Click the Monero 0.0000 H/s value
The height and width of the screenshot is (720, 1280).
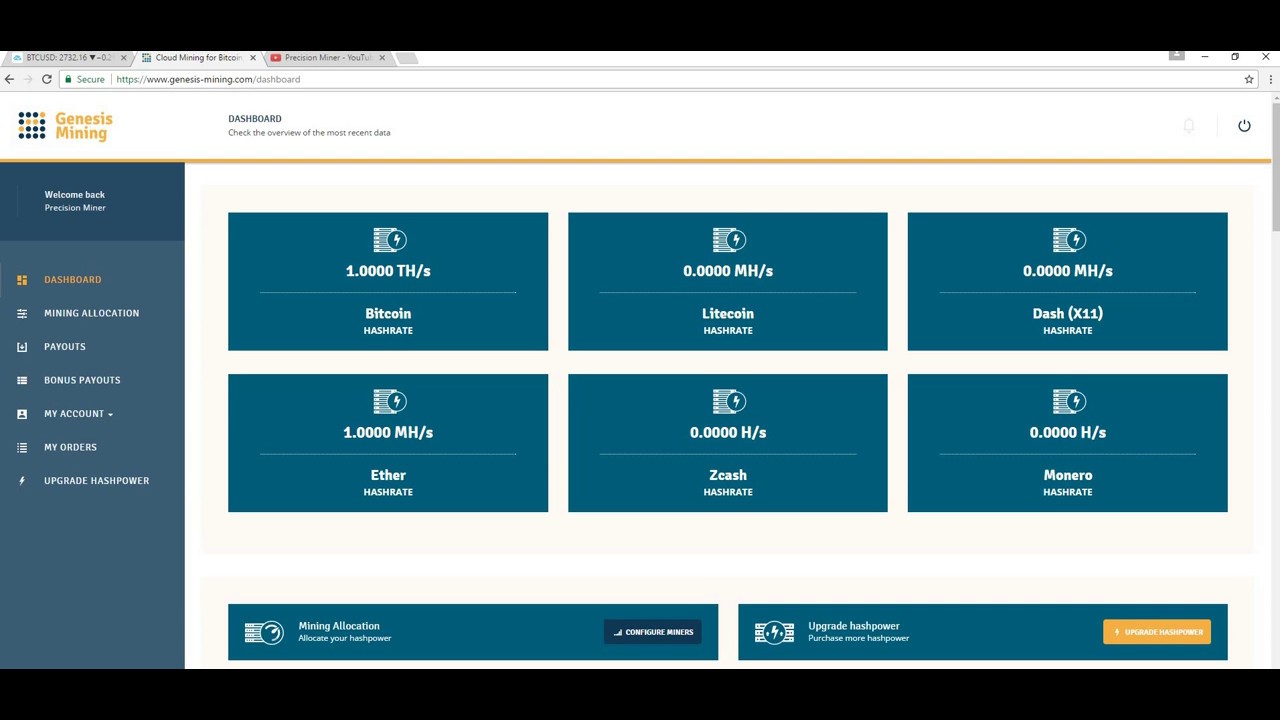[1068, 433]
